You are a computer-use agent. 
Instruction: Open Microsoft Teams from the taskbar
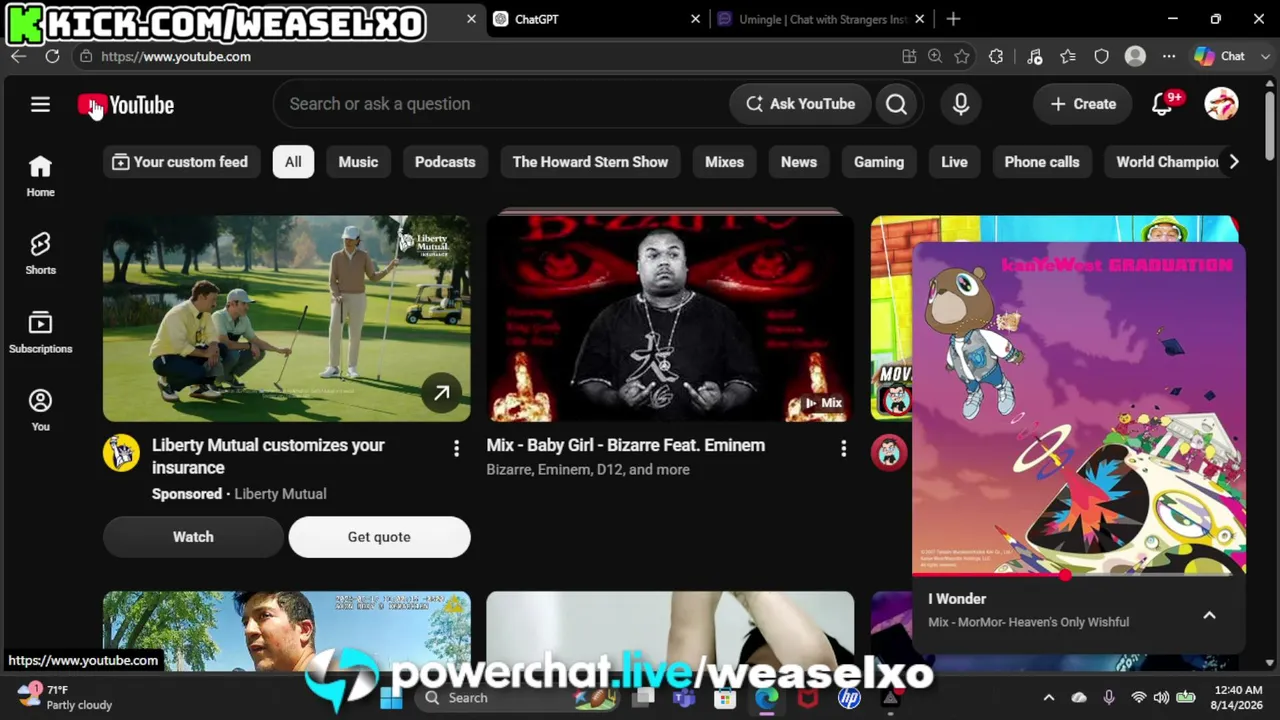point(684,698)
